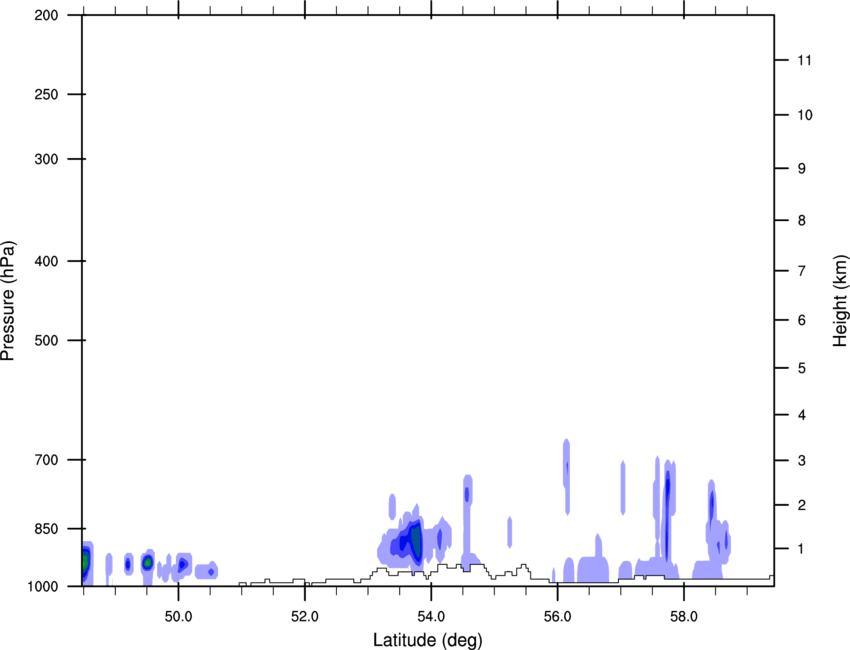Pick the 8 km height label
The width and height of the screenshot is (850, 650).
click(802, 220)
